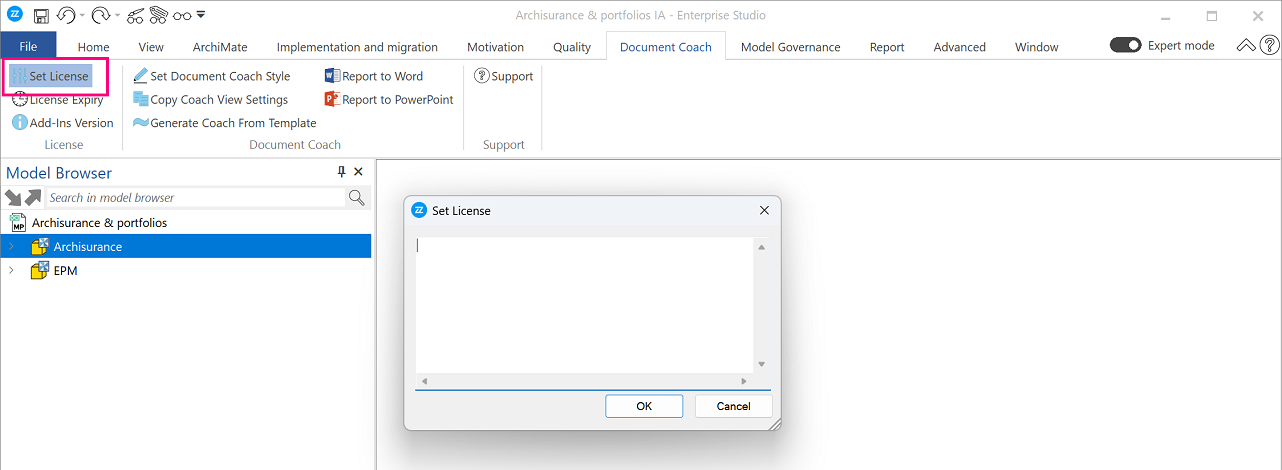Select Set Document Coach Style
The width and height of the screenshot is (1282, 470).
pos(212,76)
